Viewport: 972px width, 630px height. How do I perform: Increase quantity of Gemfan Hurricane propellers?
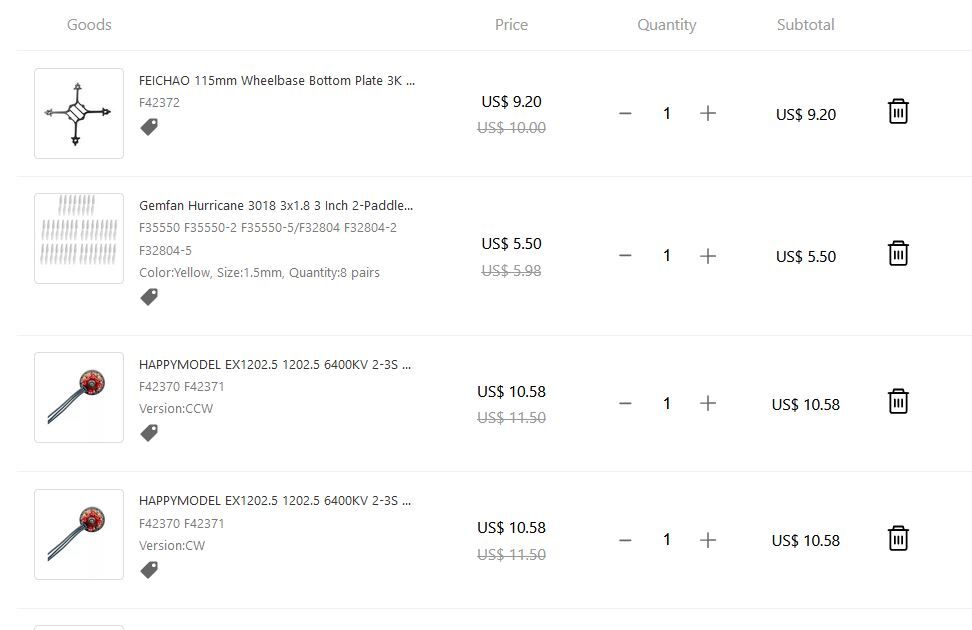coord(708,256)
